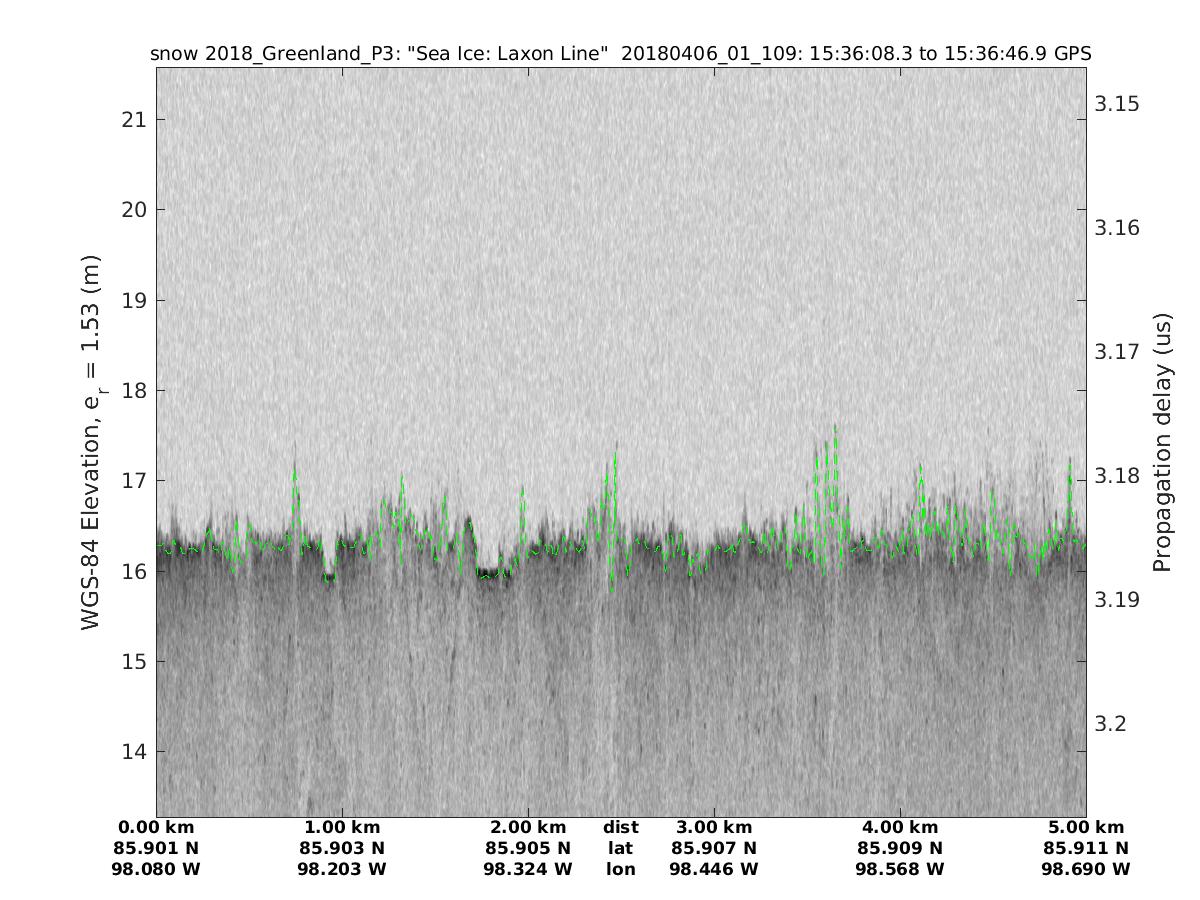This screenshot has width=1200, height=900.
Task: Select the 3.15 propagation delay tick
Action: click(x=1117, y=105)
